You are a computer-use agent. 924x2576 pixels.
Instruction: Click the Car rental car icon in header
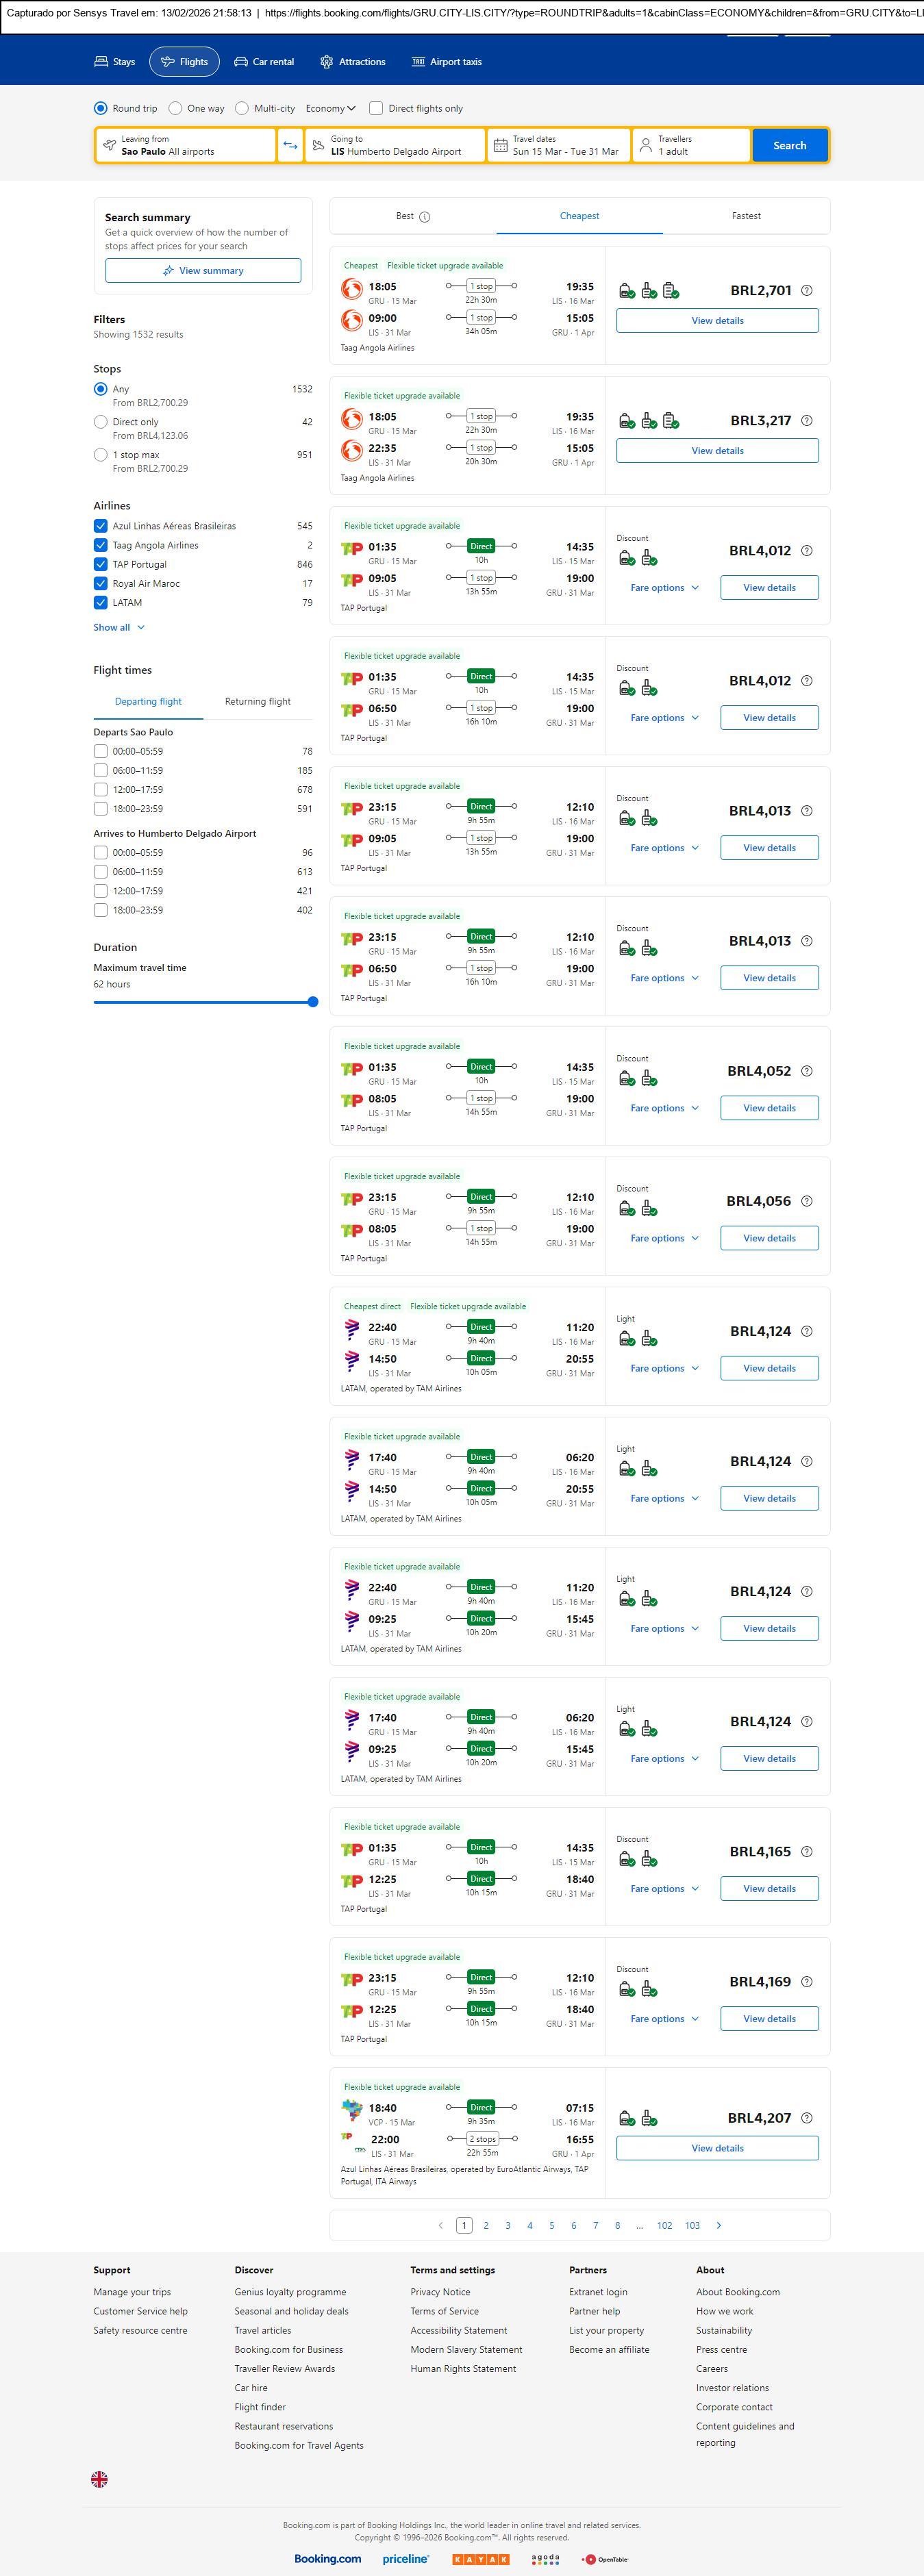pyautogui.click(x=241, y=62)
